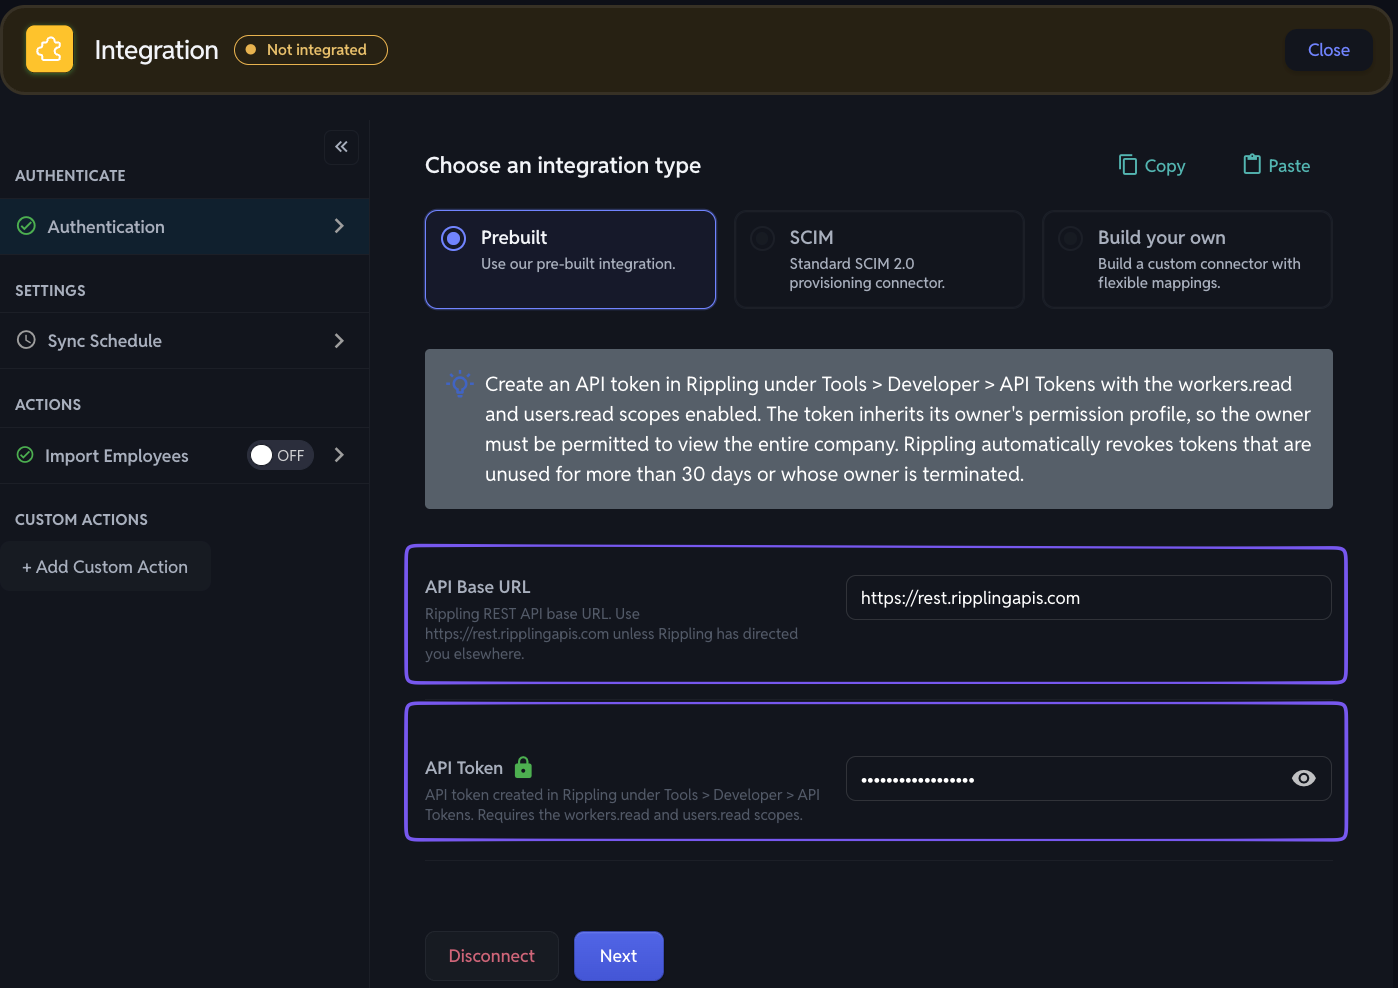
Task: Click the 'API Base URL' label
Action: pos(478,587)
